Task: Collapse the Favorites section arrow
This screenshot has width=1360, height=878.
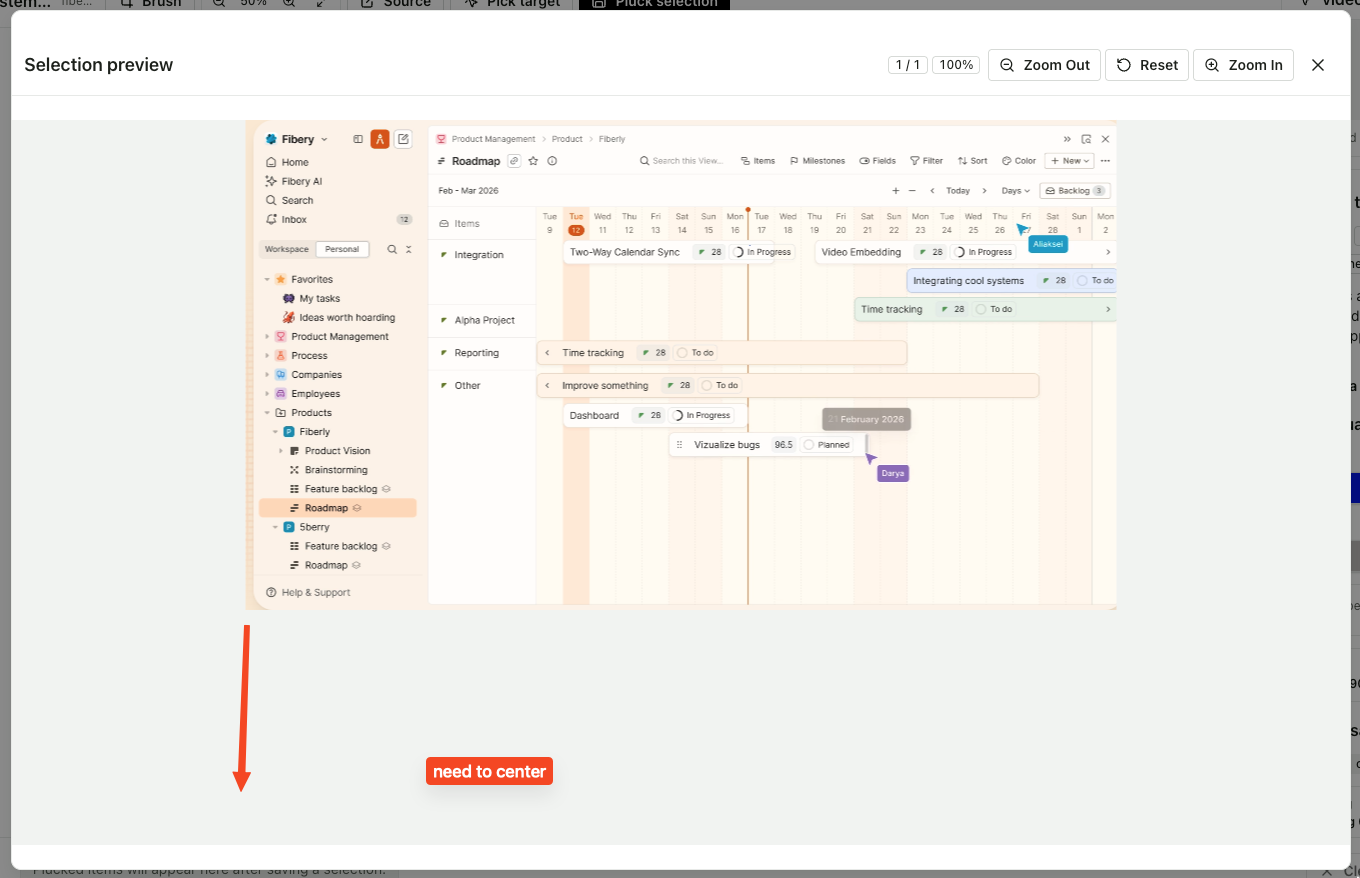Action: (x=267, y=279)
